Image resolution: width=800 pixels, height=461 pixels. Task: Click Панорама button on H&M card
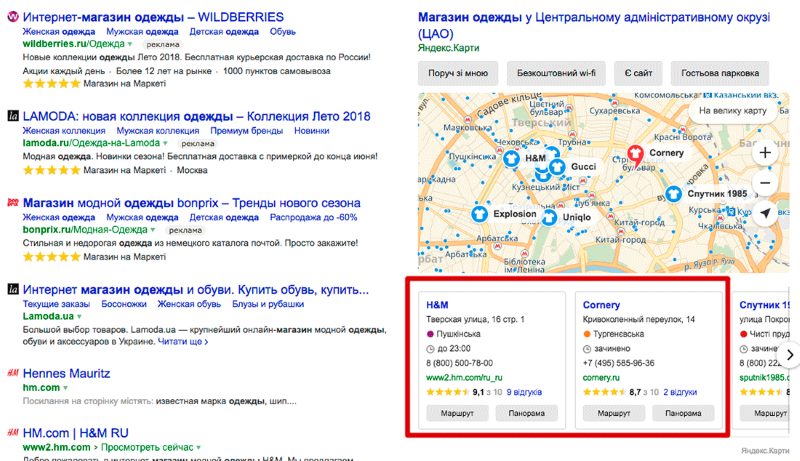[x=527, y=413]
